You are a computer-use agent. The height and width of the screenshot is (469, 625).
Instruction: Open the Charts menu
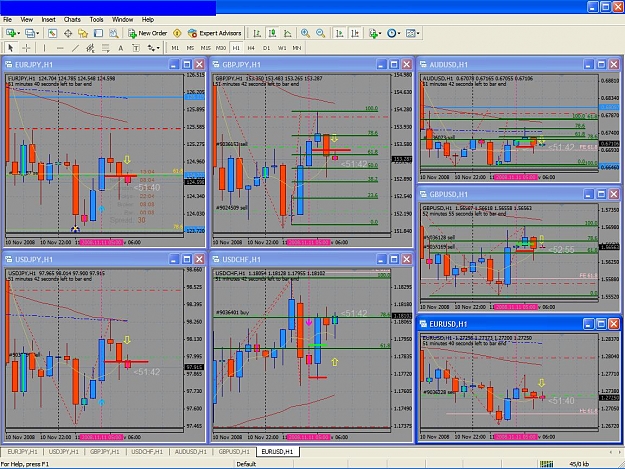72,20
